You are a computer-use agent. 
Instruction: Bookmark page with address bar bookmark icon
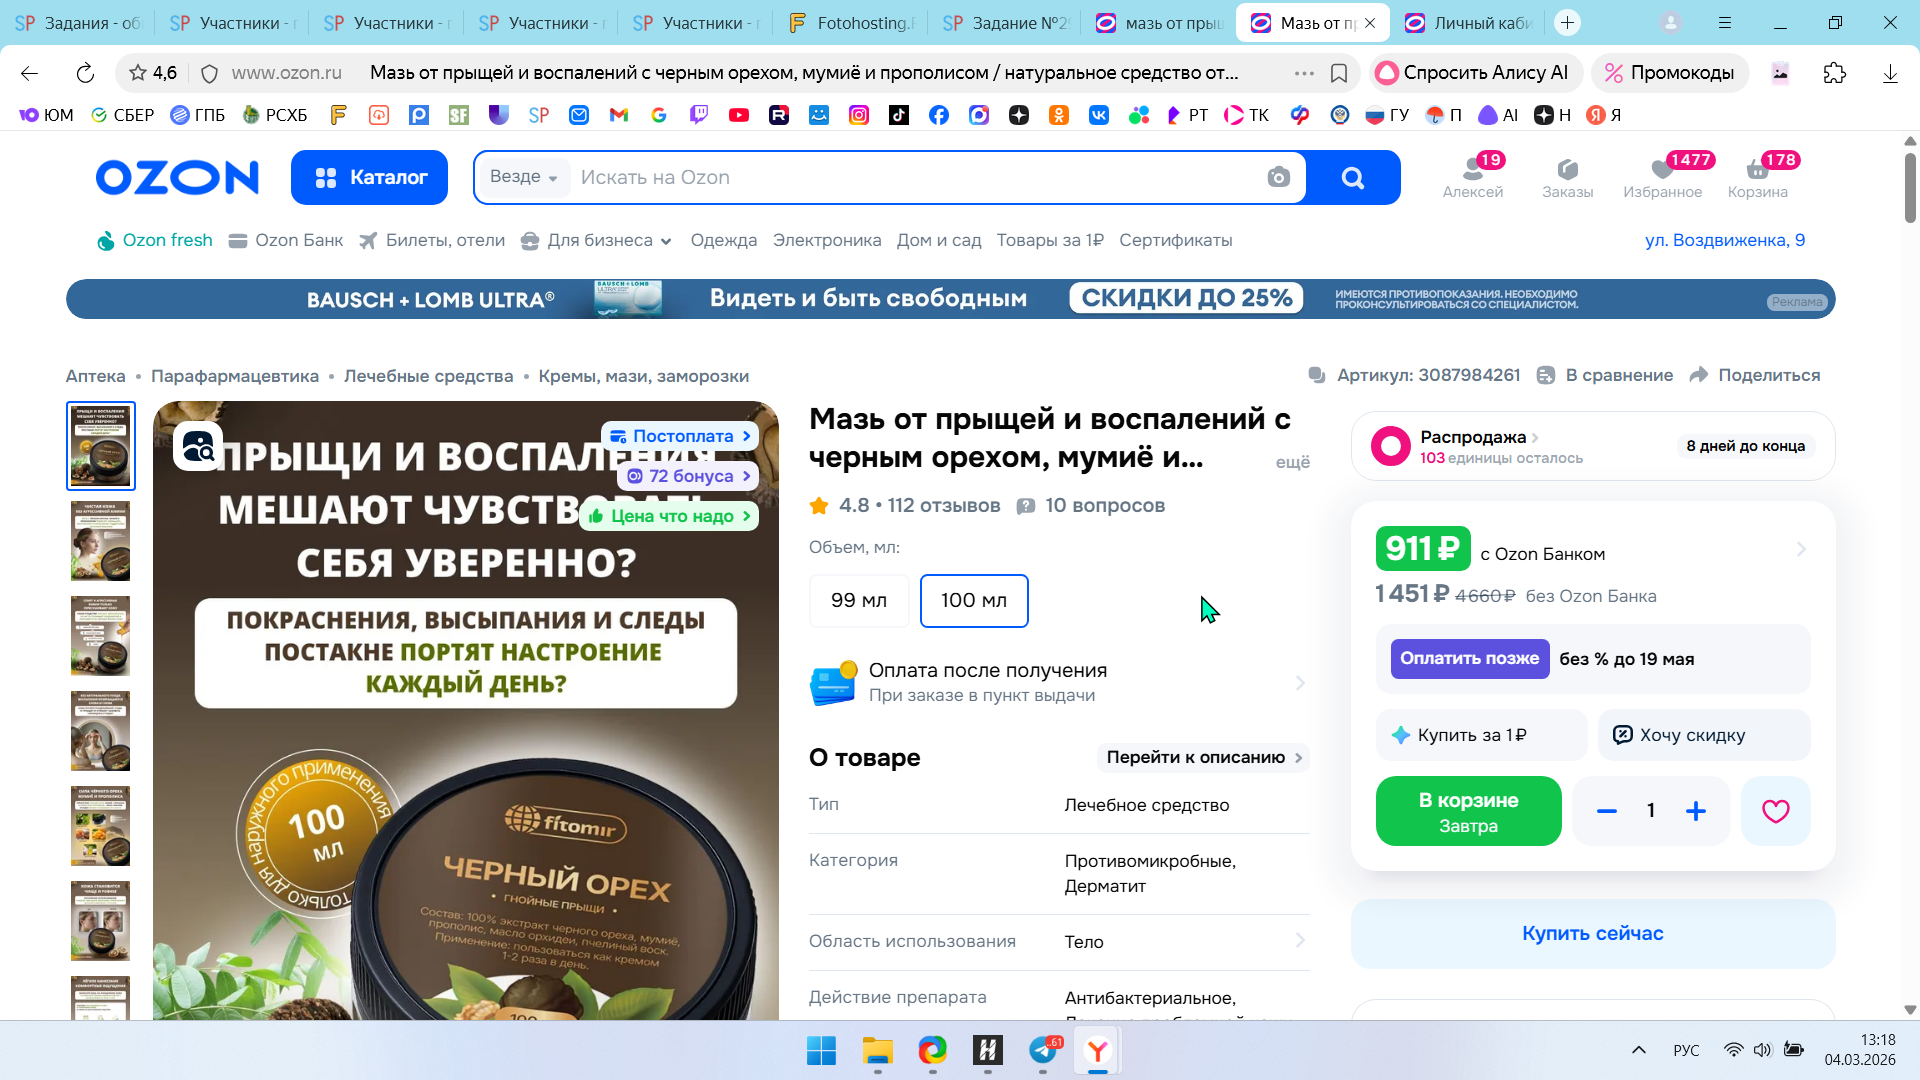pyautogui.click(x=1339, y=73)
